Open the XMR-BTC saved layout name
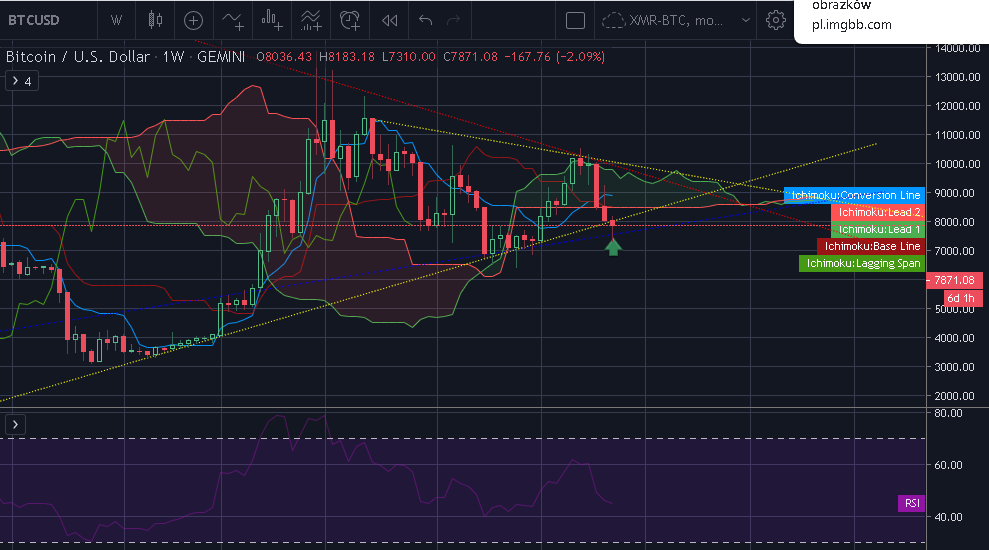 point(676,21)
